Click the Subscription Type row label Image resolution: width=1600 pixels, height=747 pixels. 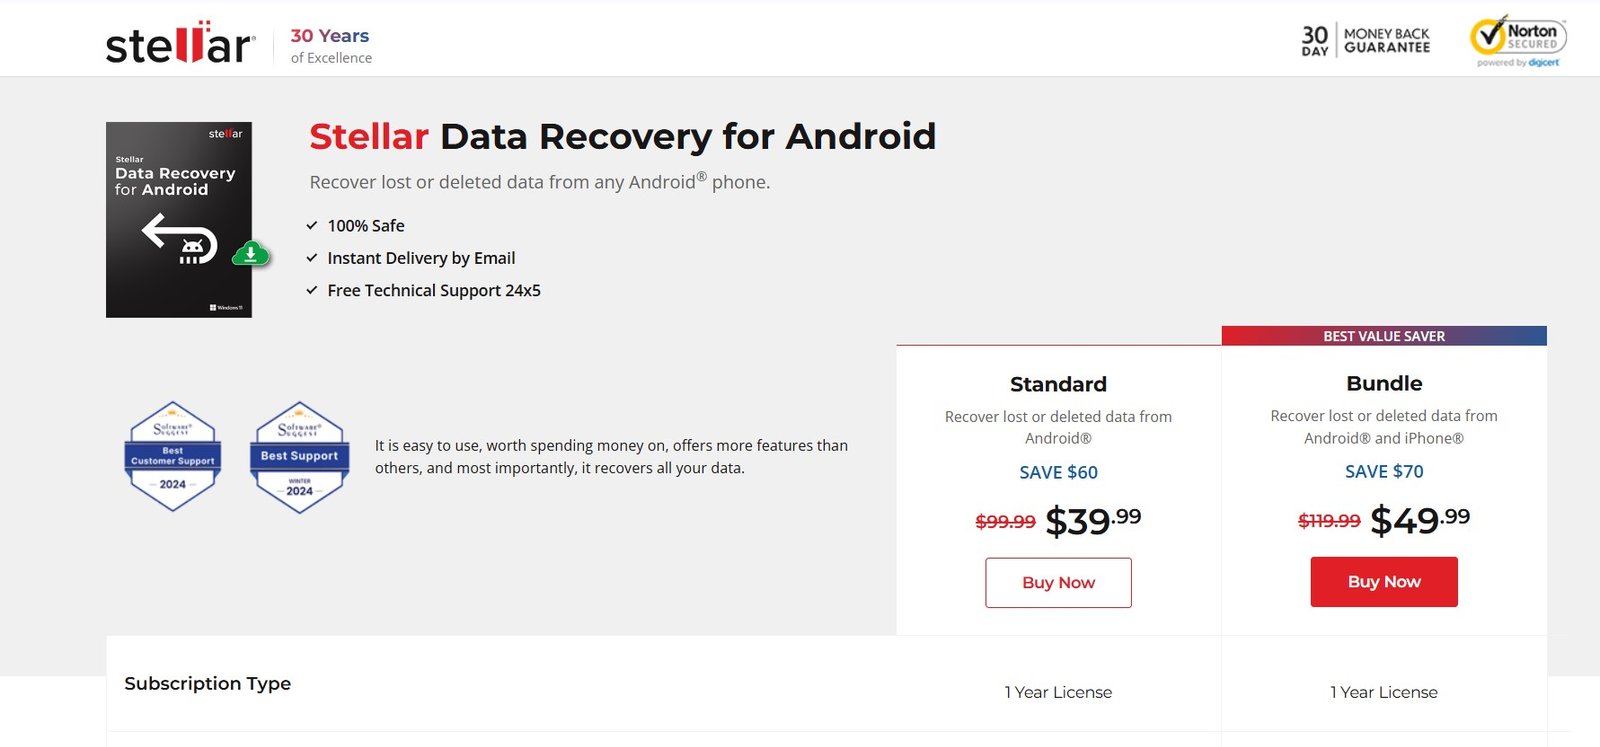[x=208, y=684]
